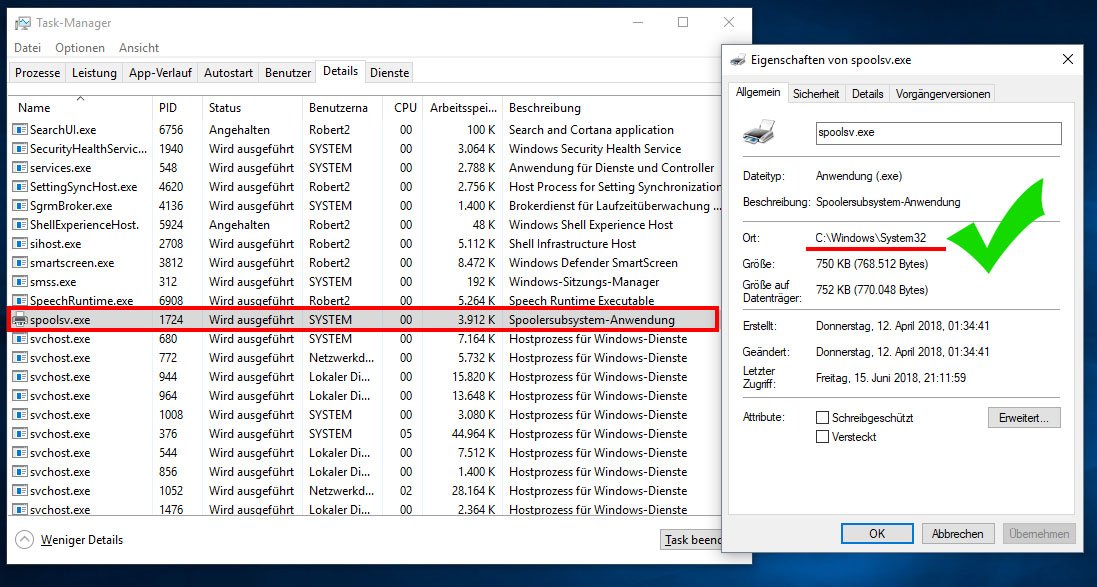Viewport: 1097px width, 587px height.
Task: Click the ShellExperienceHost process icon
Action: pyautogui.click(x=18, y=224)
